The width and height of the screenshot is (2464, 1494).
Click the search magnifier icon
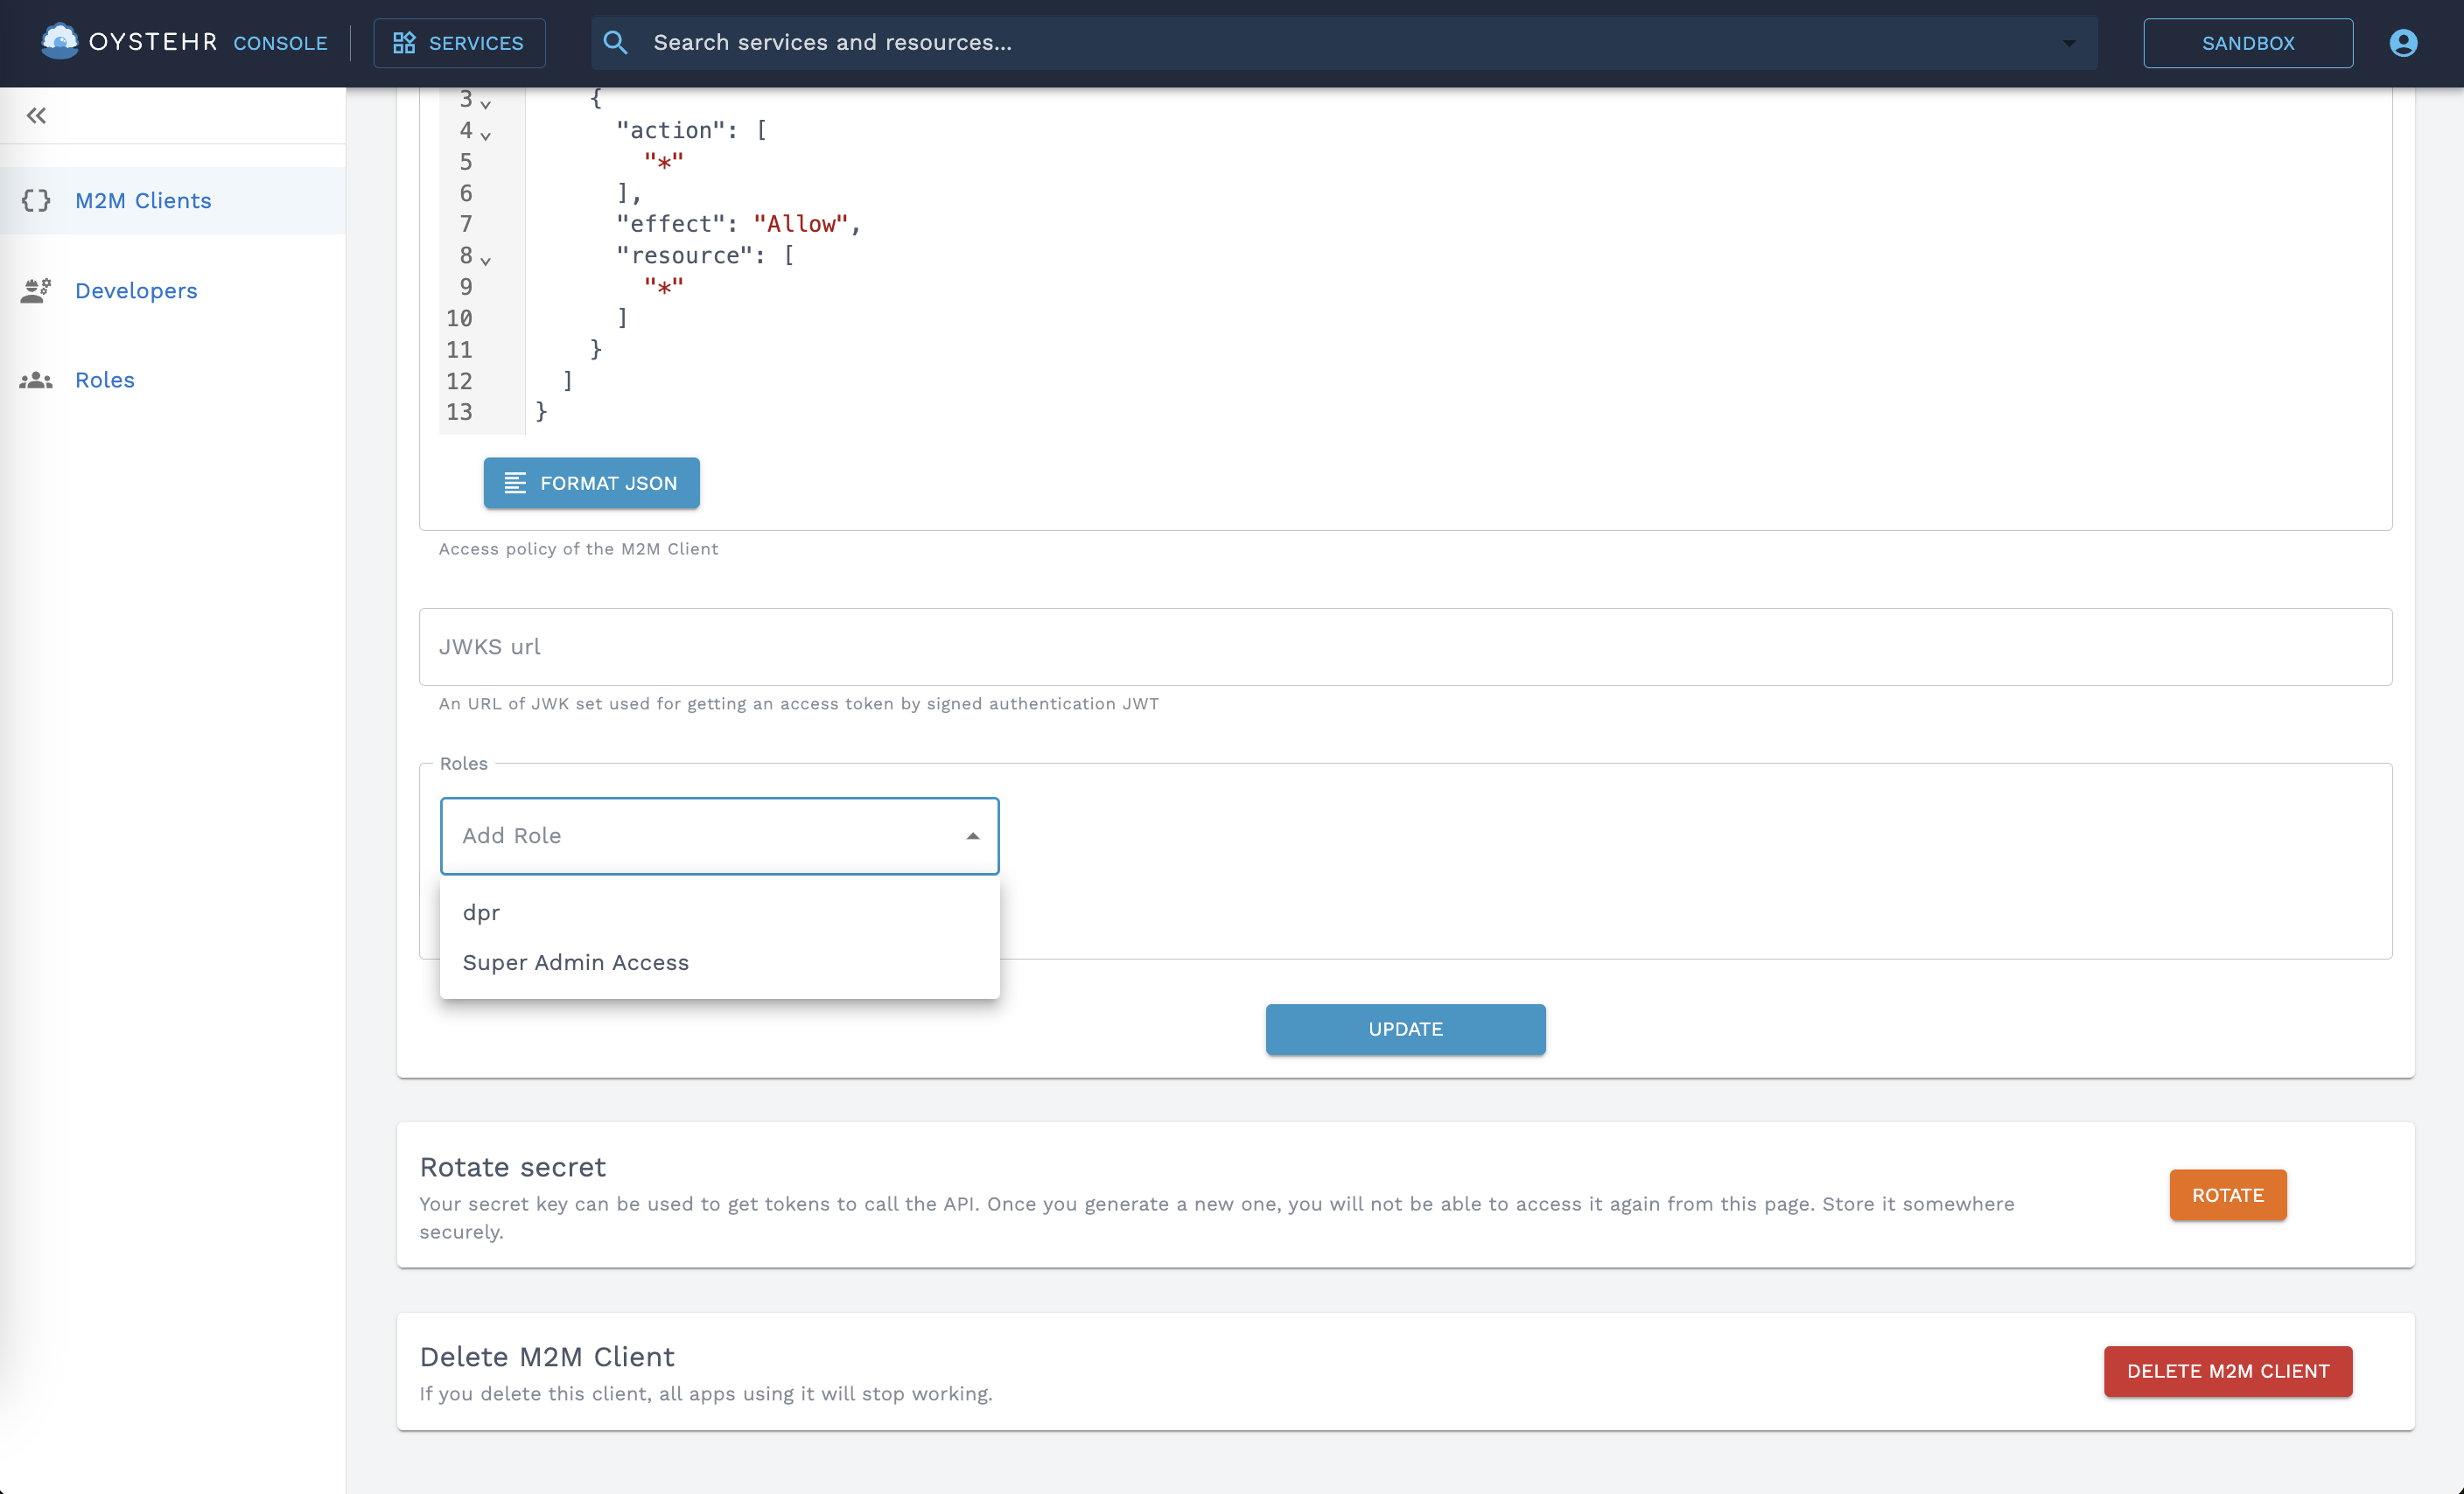[x=616, y=43]
